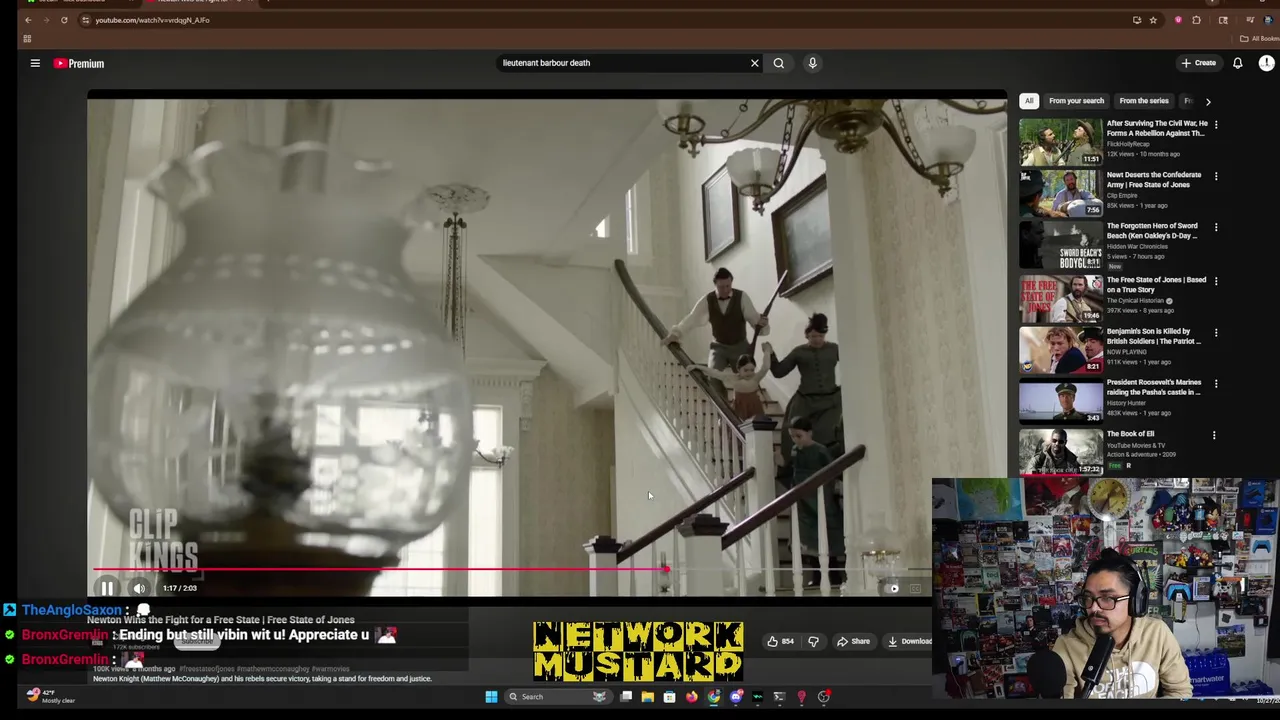Screen dimensions: 1280x720
Task: Open the browser extensions puzzle icon
Action: 1197,20
